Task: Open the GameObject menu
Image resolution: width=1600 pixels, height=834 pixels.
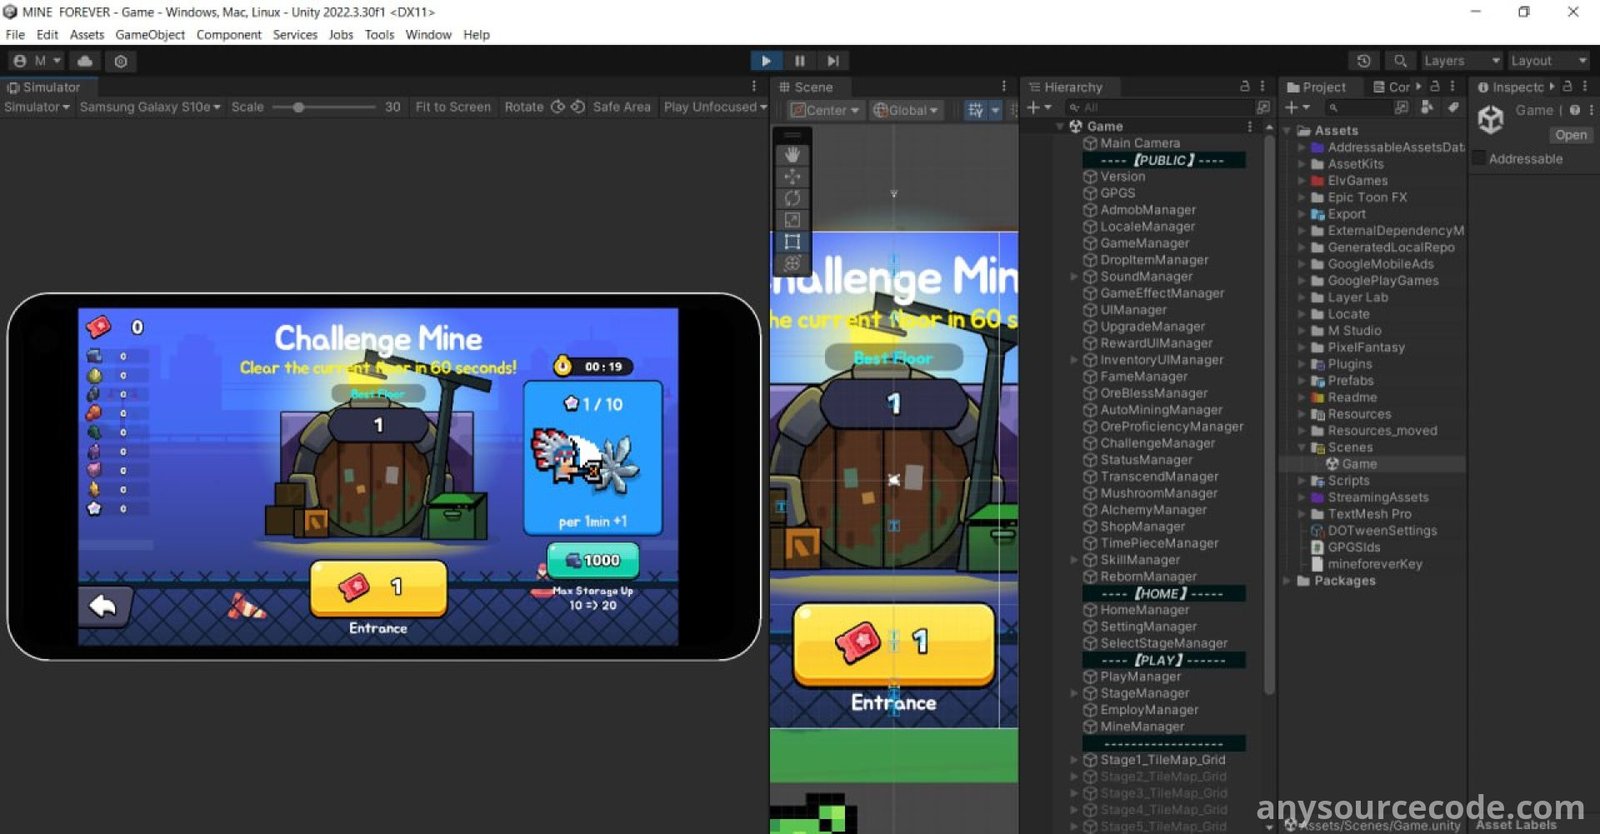Action: 150,34
